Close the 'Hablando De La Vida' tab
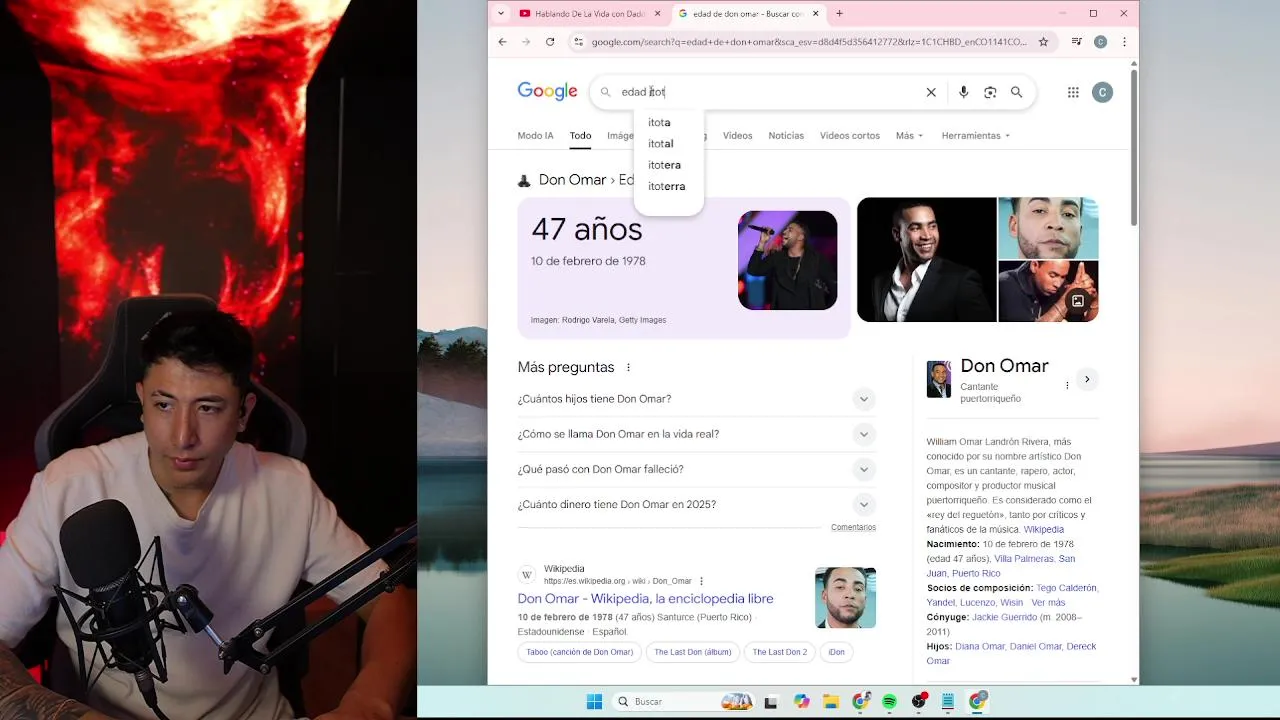This screenshot has height=720, width=1280. pyautogui.click(x=658, y=14)
